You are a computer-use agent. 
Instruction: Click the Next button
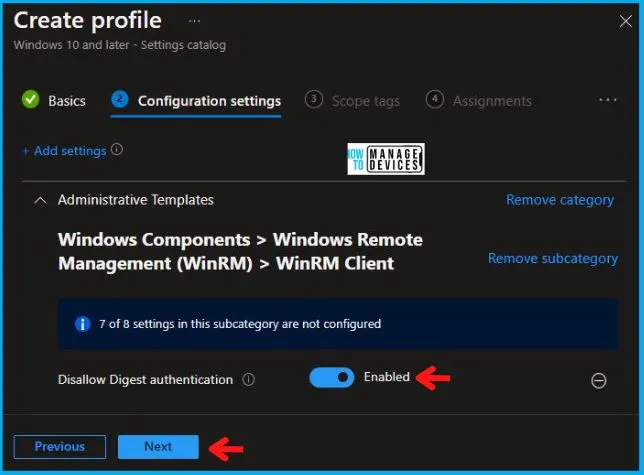pos(158,447)
